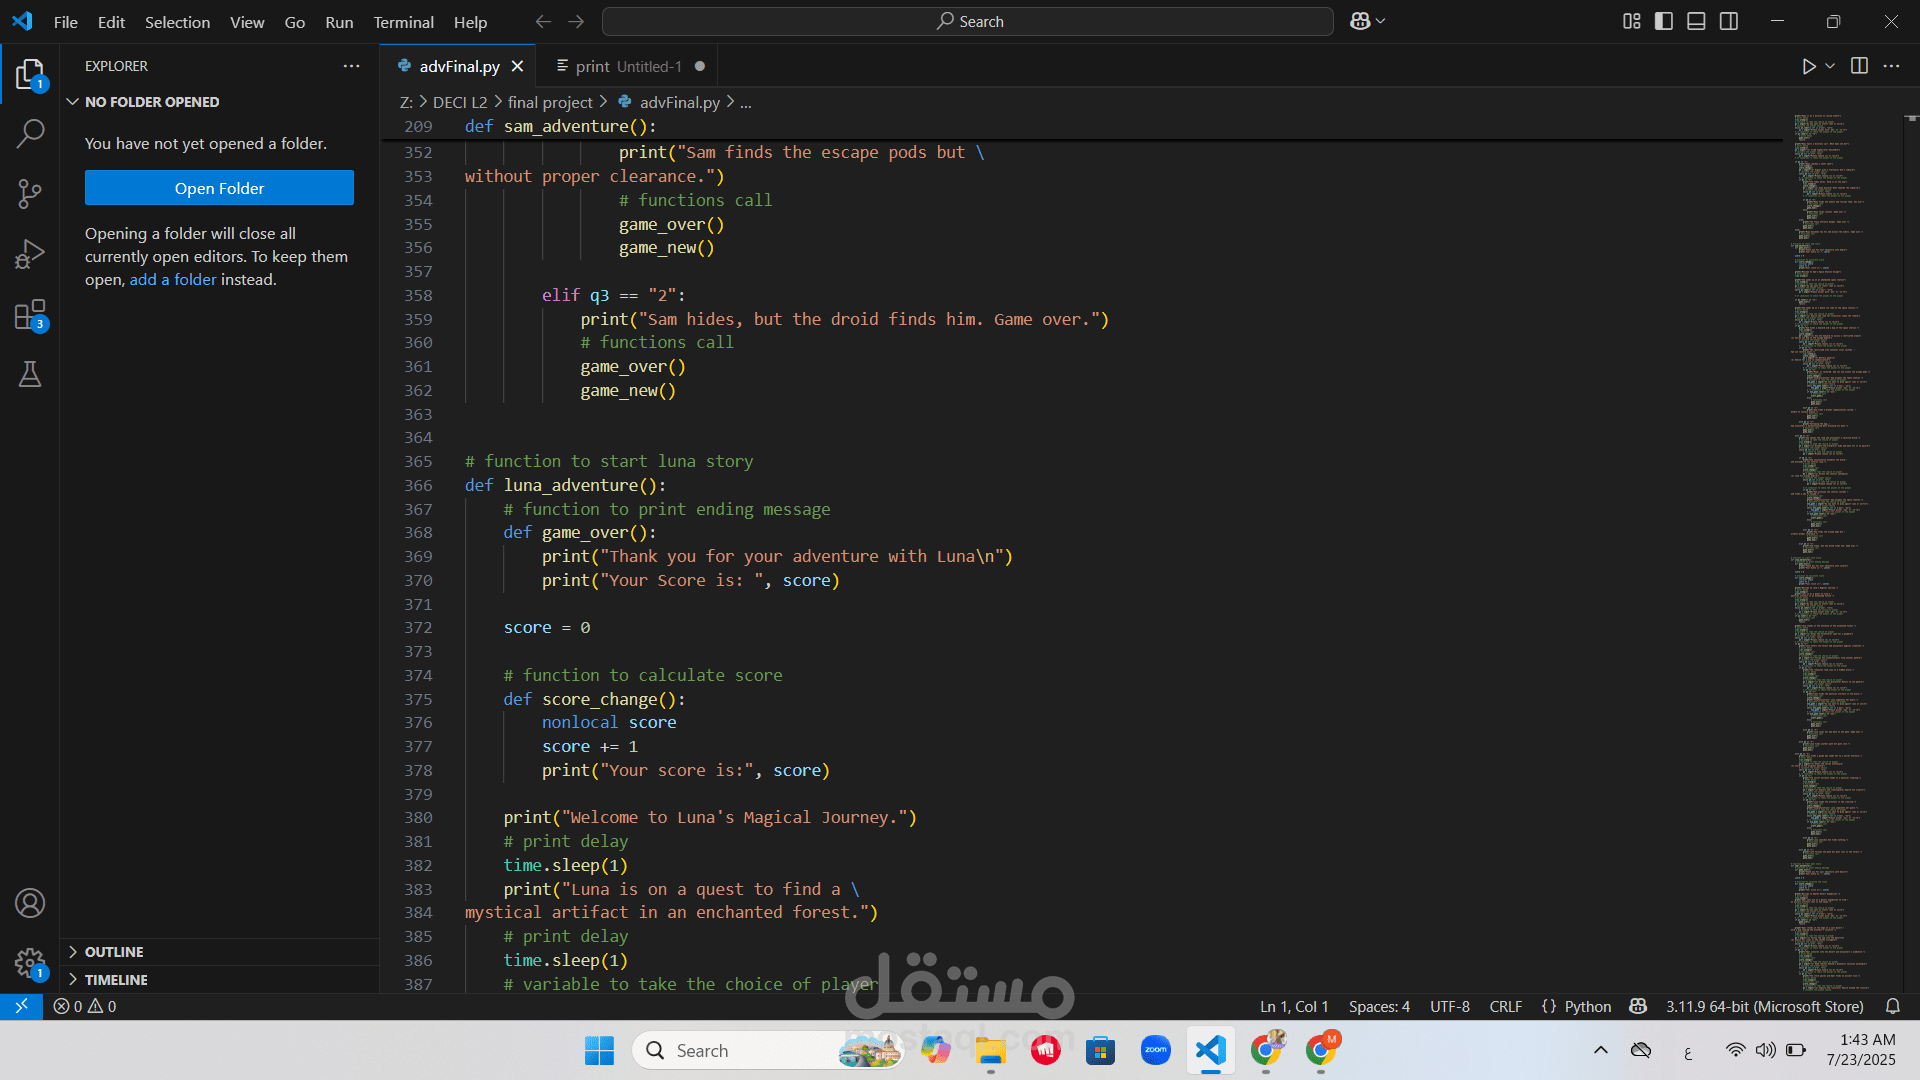Click the minimap code overview

pyautogui.click(x=1830, y=500)
